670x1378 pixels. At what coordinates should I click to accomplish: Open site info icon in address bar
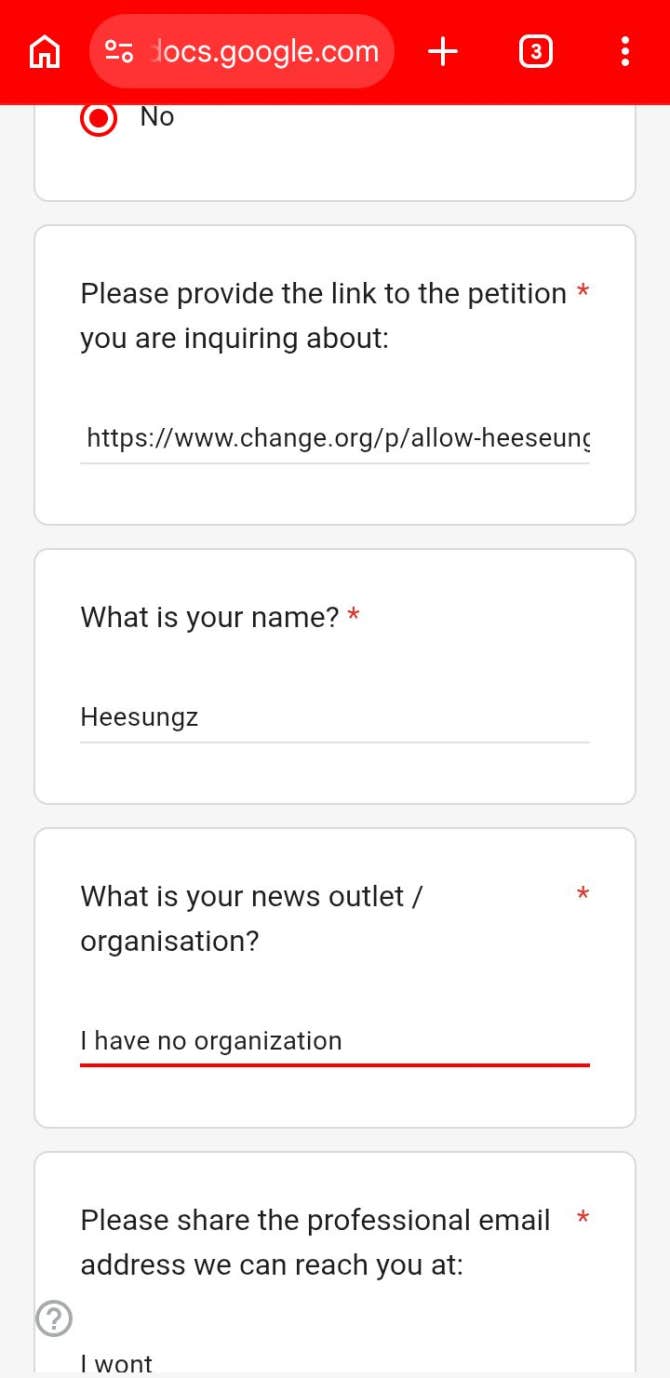tap(119, 51)
